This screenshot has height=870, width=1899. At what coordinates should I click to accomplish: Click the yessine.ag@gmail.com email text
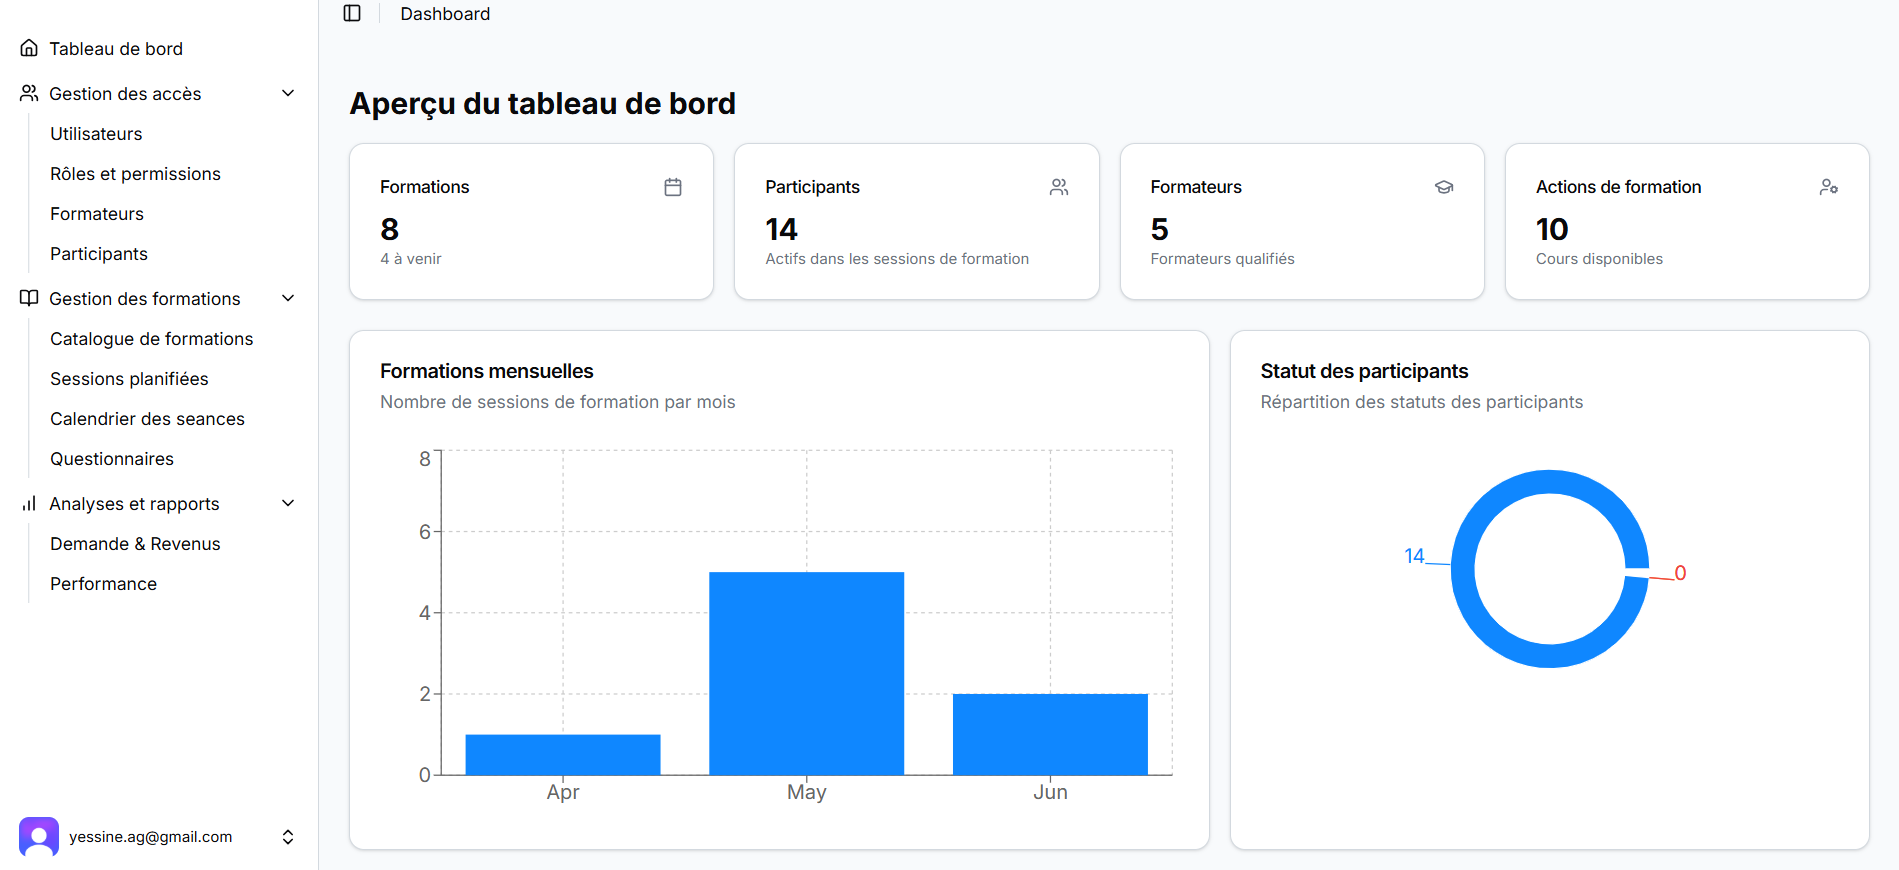coord(150,837)
